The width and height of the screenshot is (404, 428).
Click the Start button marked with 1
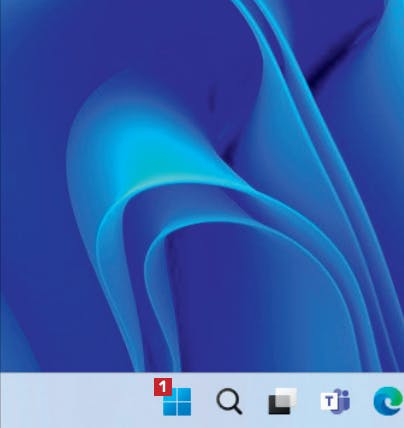[x=177, y=402]
